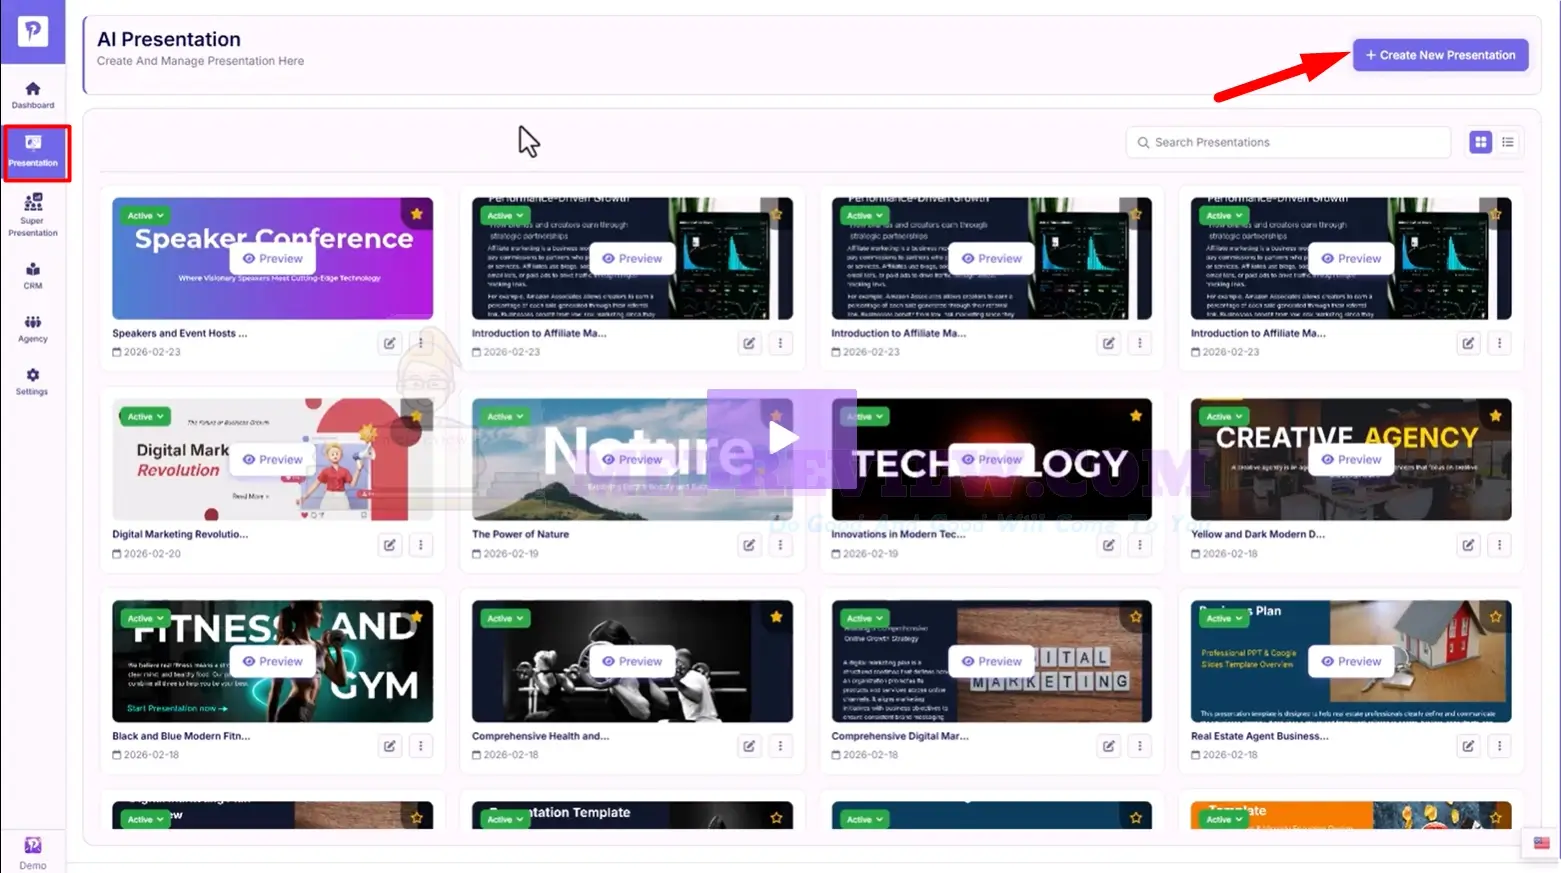Open more options for Black and Blue Modern Fitness
The image size is (1561, 873).
421,746
